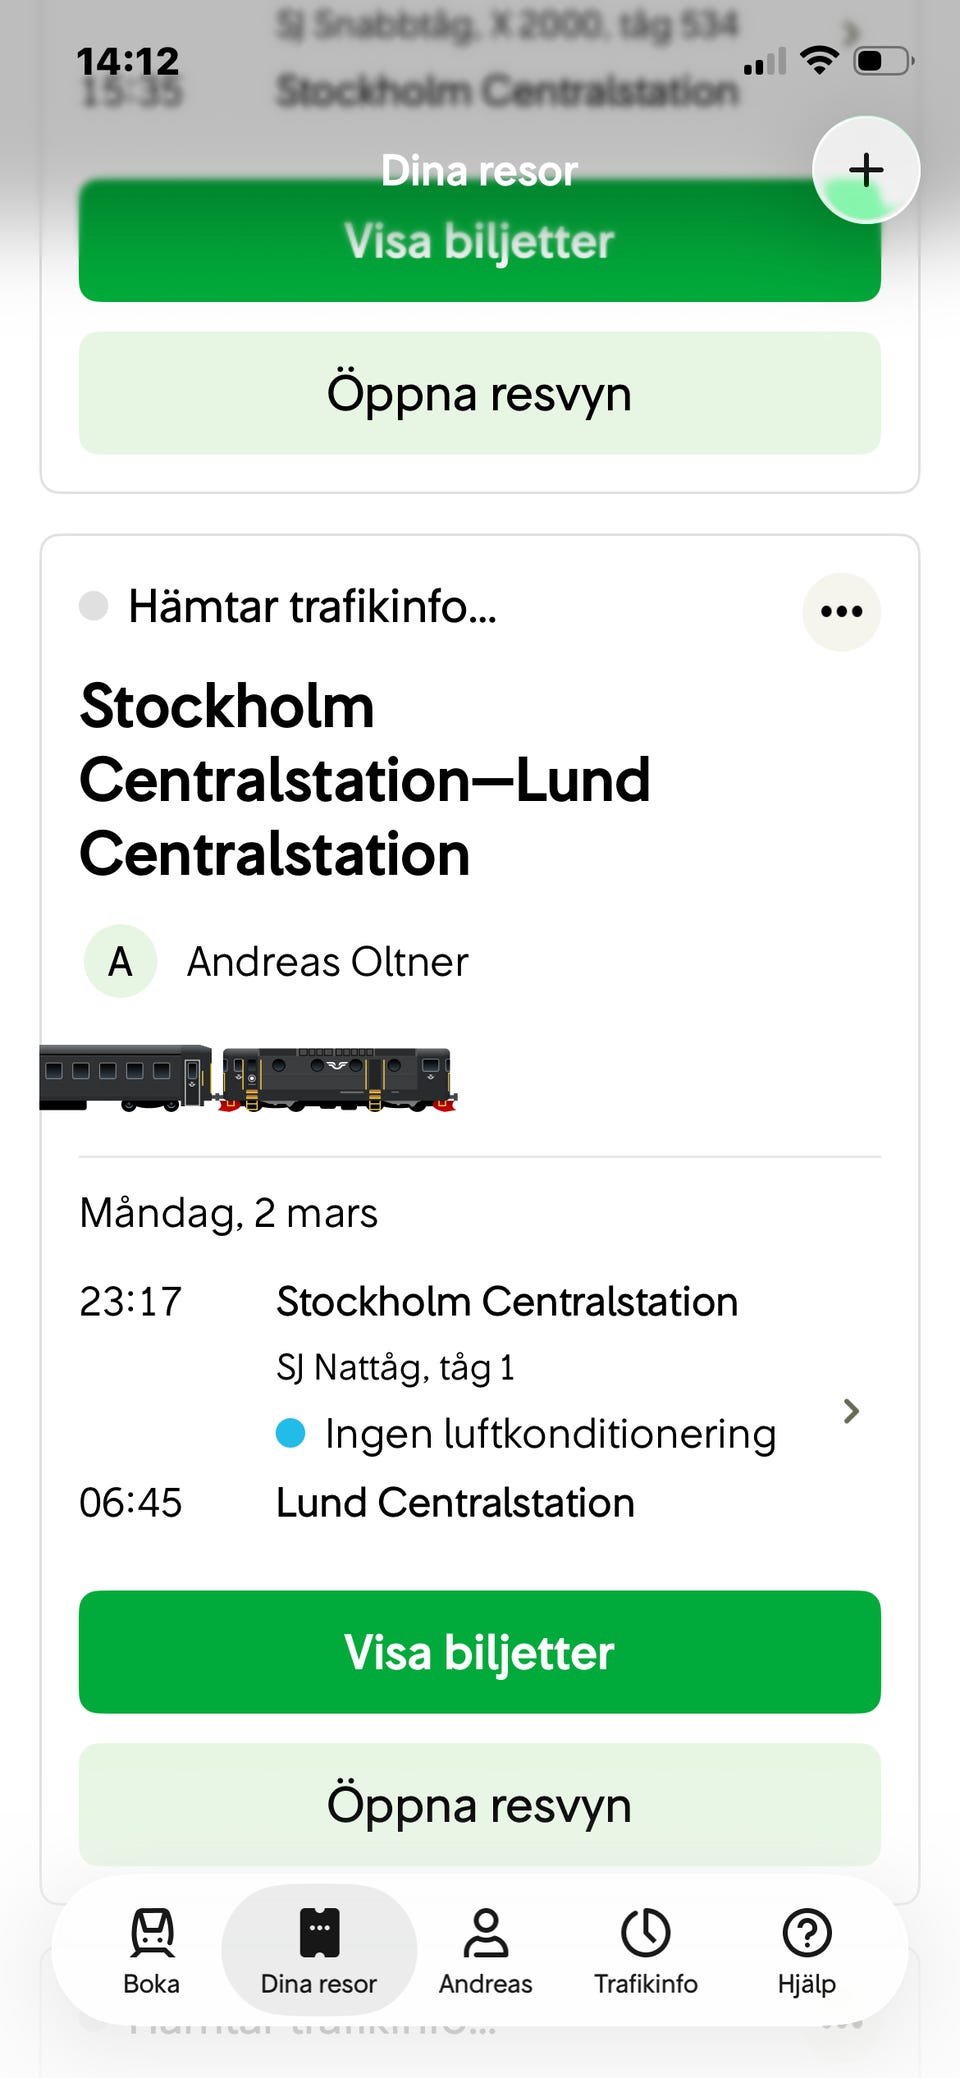The height and width of the screenshot is (2078, 960).
Task: Open the Stockholm Centralstation–Lund Centralstation trip title
Action: tap(365, 780)
